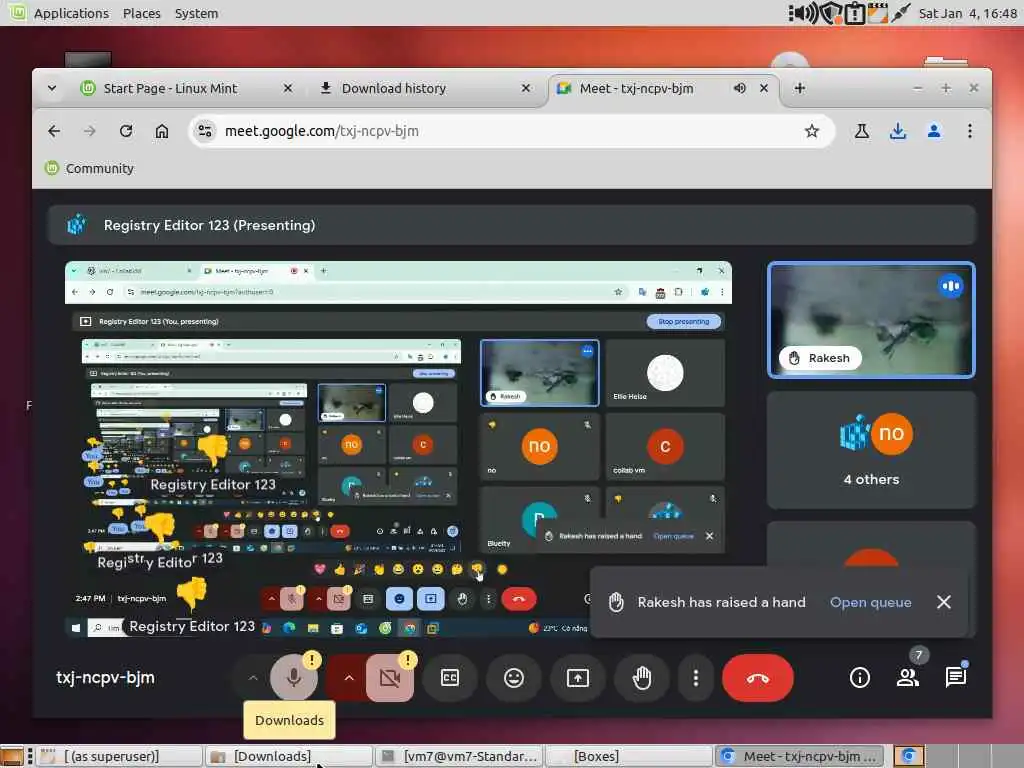View site information icon in the address bar
The image size is (1024, 768).
click(205, 131)
